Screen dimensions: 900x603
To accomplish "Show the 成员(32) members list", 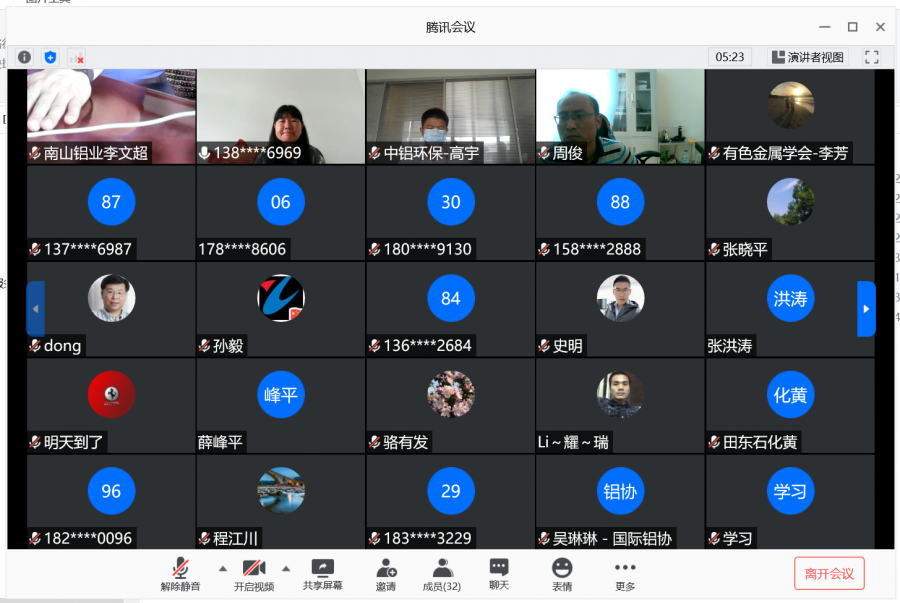I will click(441, 574).
